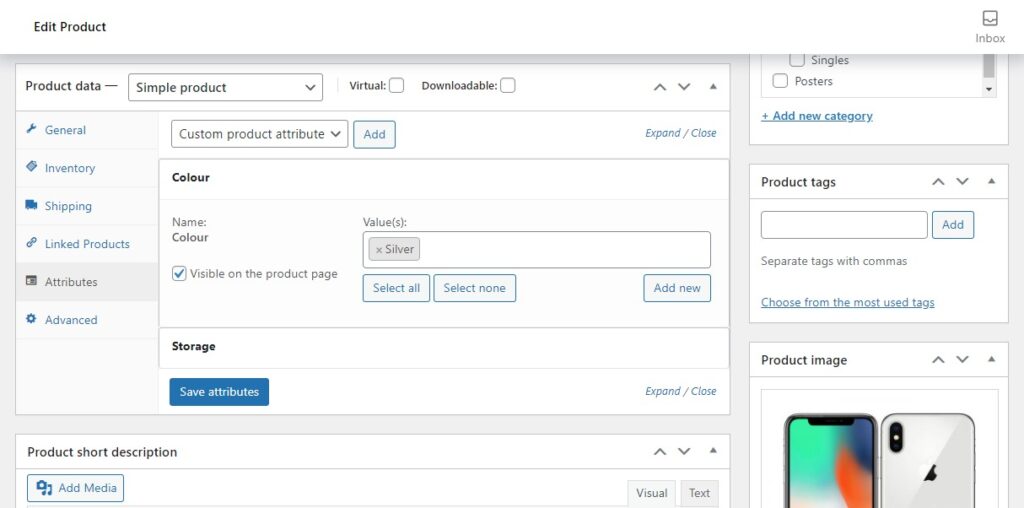
Task: Move Product data panel down
Action: pyautogui.click(x=684, y=87)
